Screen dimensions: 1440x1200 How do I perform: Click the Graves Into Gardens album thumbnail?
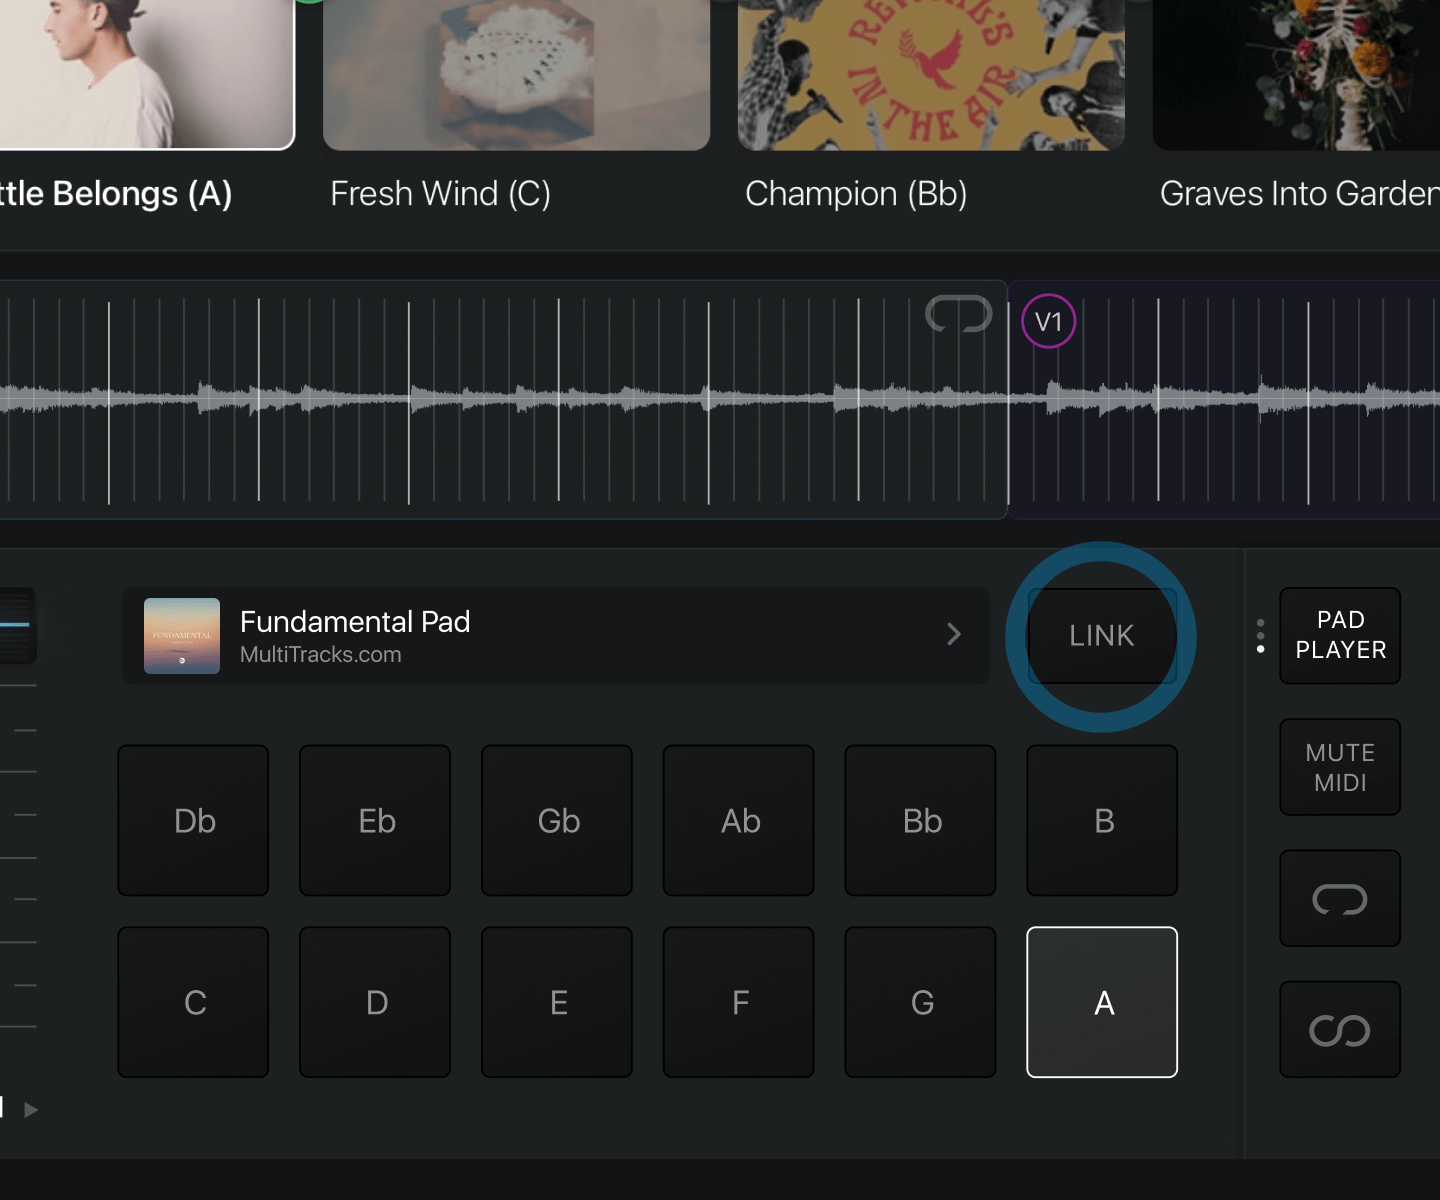(1295, 75)
